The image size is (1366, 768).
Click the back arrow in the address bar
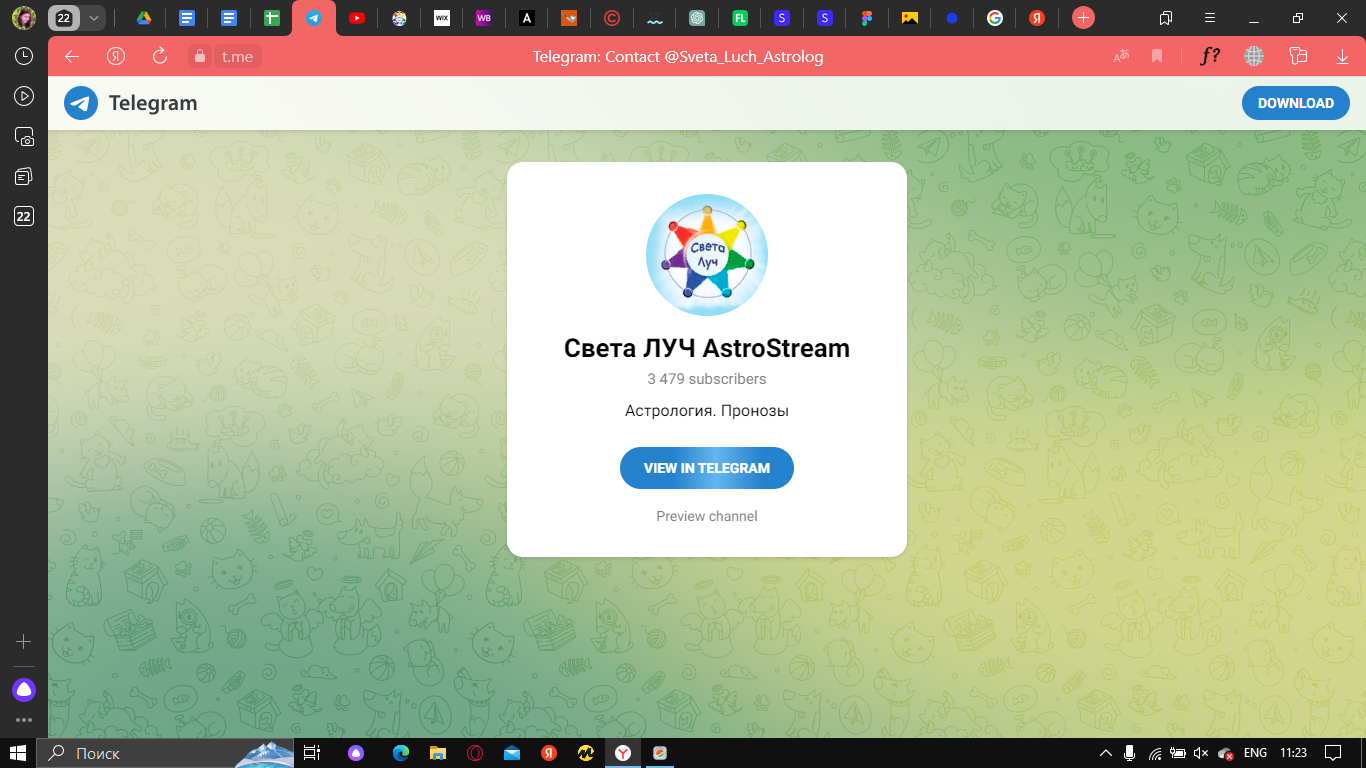pos(72,57)
